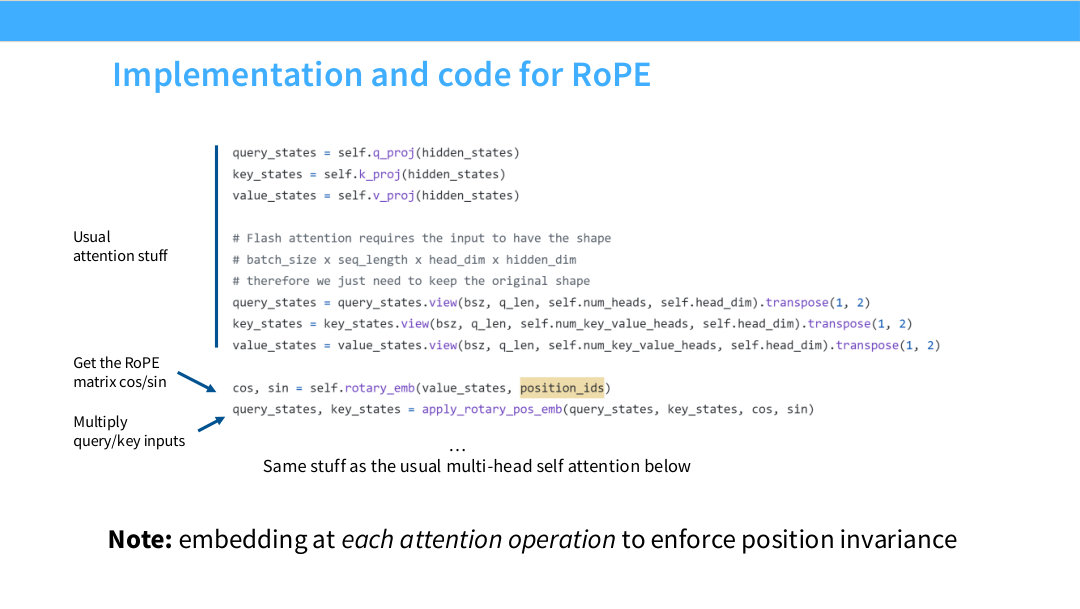Click the italic 'each attention operation' phrase
The image size is (1080, 609).
click(x=478, y=539)
